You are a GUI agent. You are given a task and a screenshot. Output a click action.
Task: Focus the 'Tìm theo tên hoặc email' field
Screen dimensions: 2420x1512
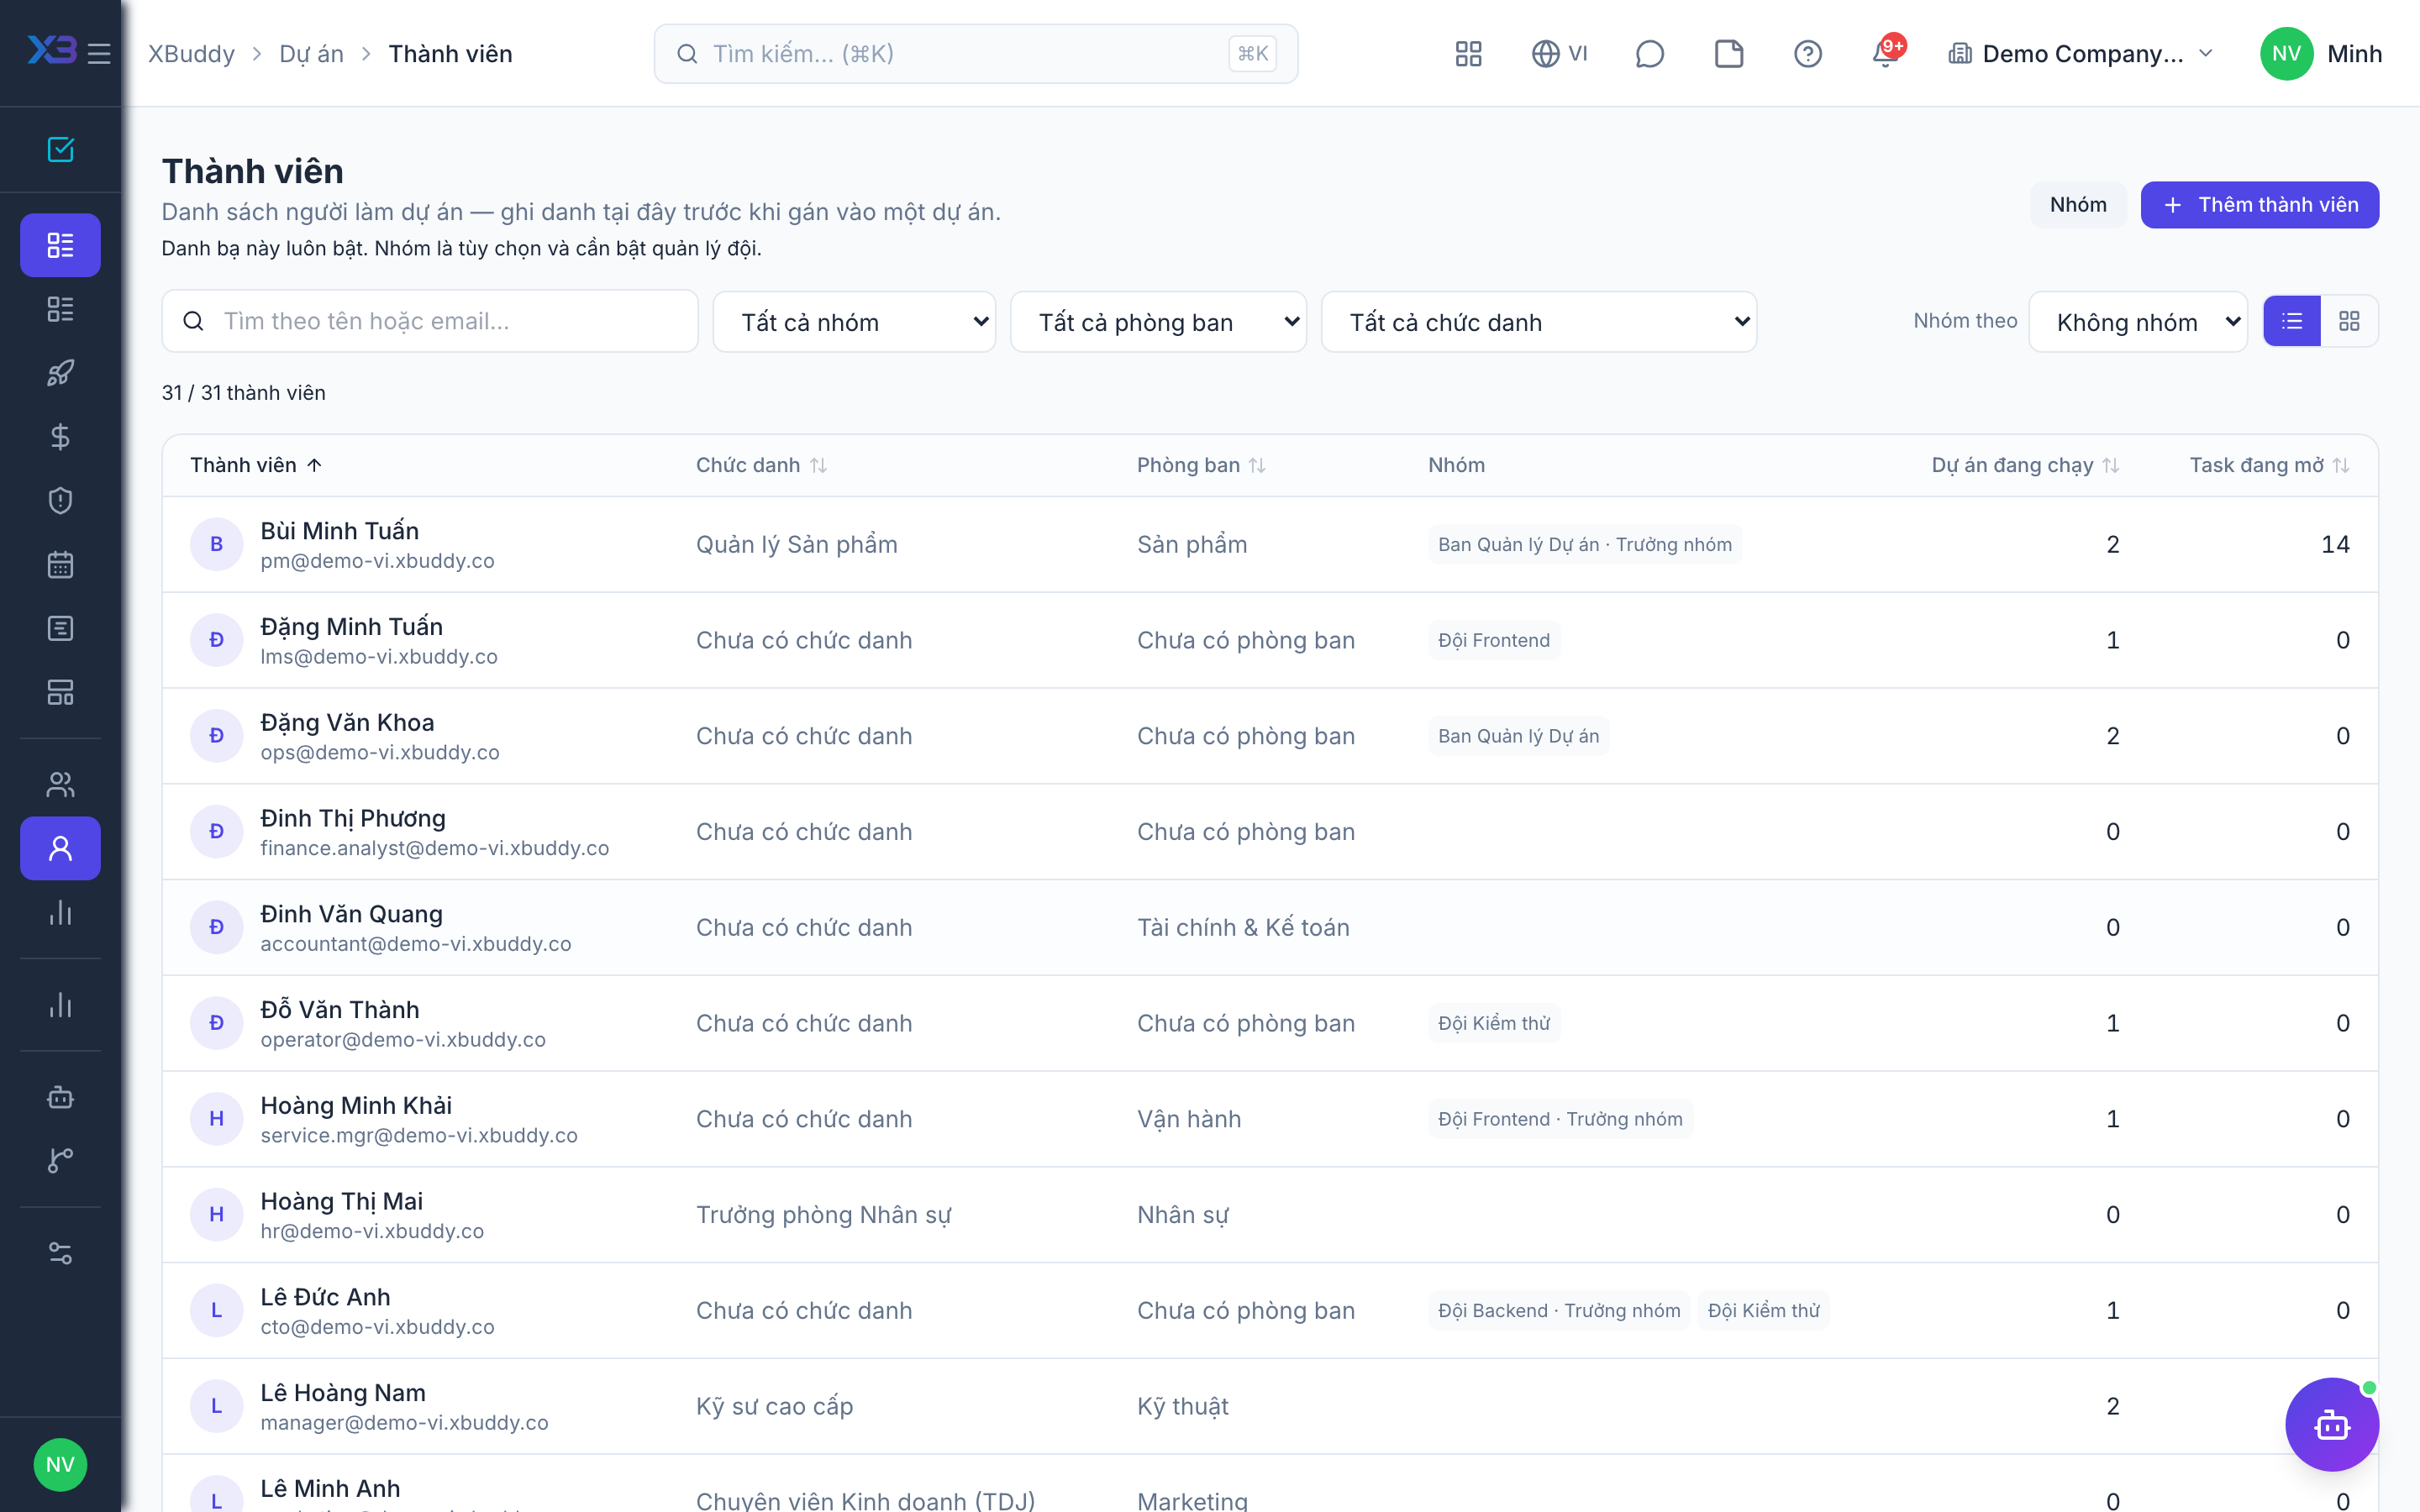pyautogui.click(x=430, y=321)
